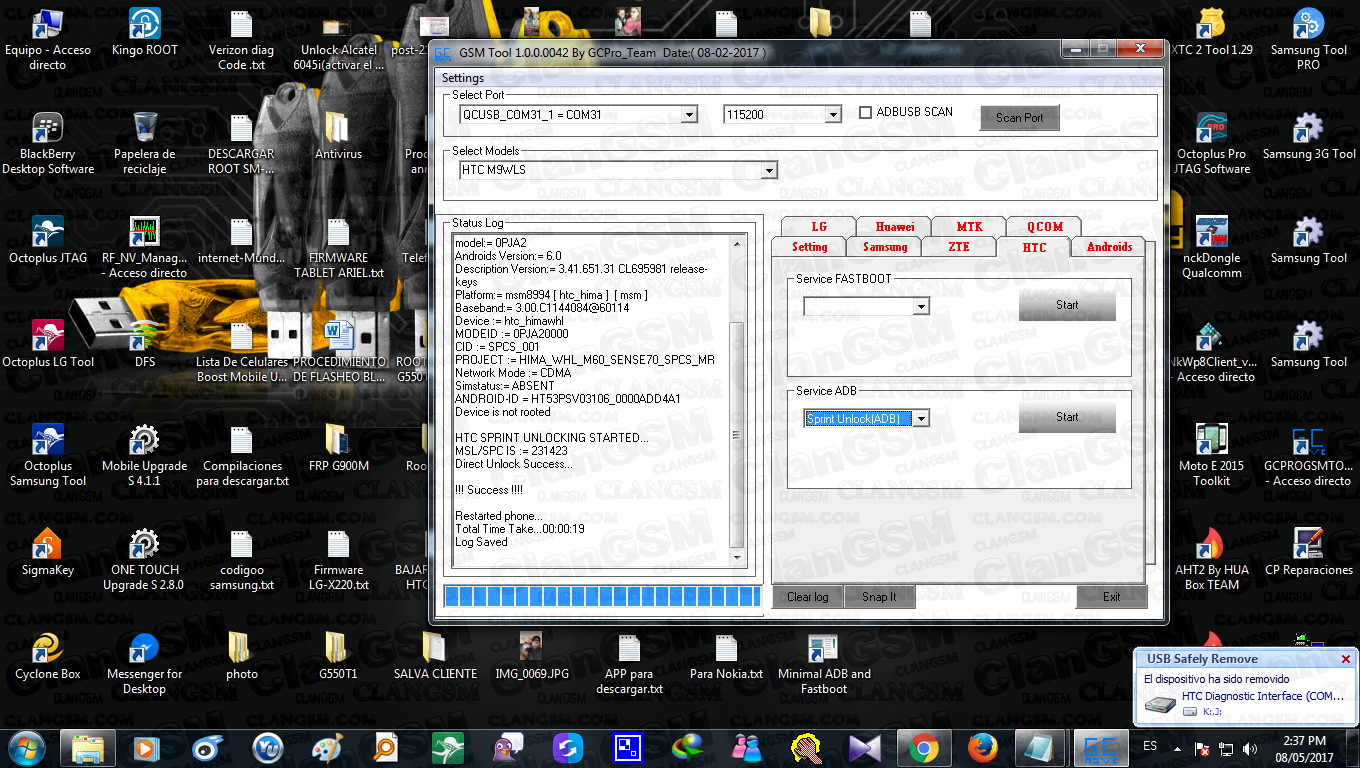The width and height of the screenshot is (1360, 768).
Task: Switch to the MTK tab
Action: (x=969, y=227)
